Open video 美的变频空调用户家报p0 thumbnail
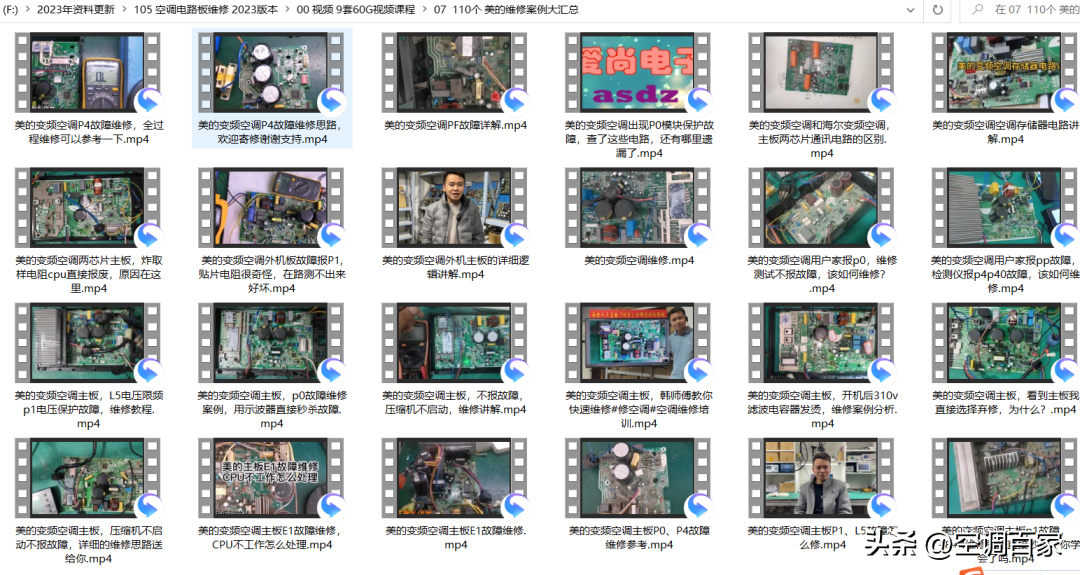Screen dimensions: 1080x575 click(x=822, y=207)
